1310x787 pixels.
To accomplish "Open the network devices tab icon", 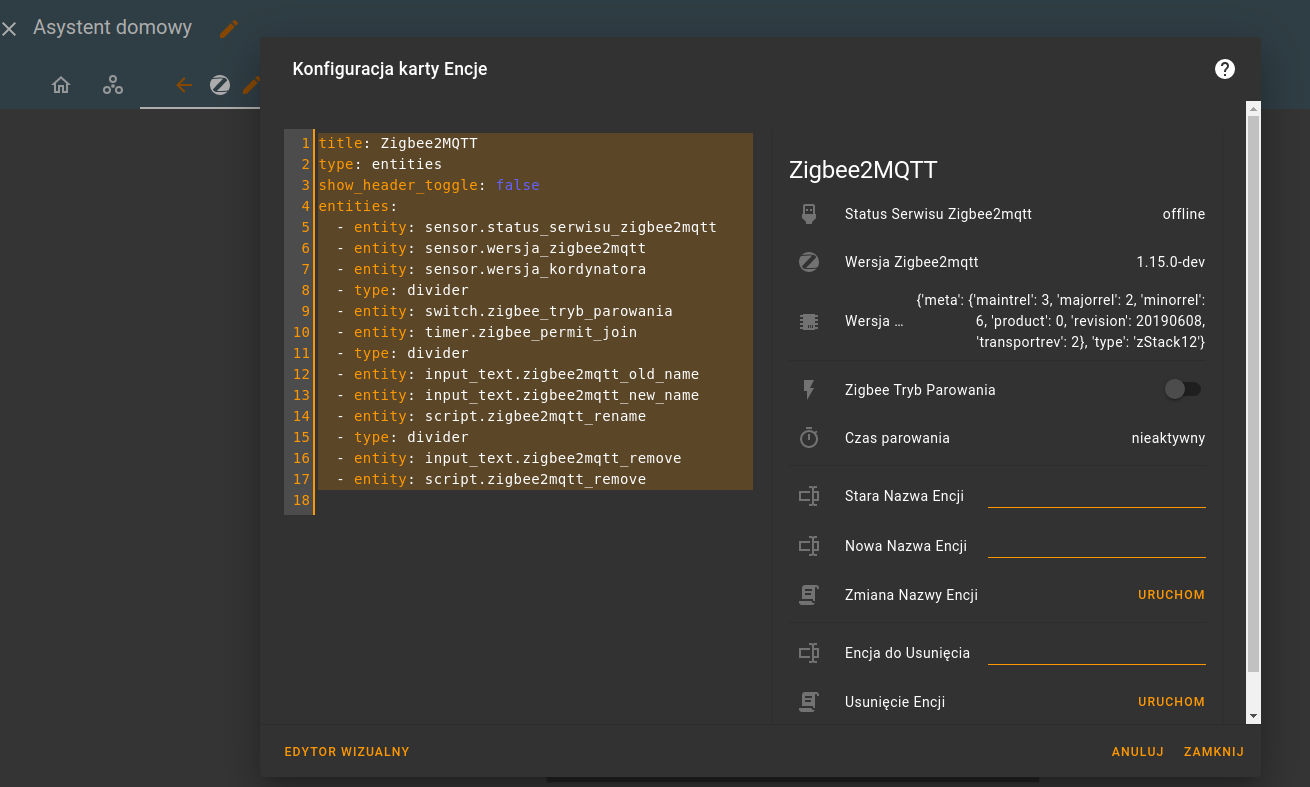I will (x=113, y=85).
